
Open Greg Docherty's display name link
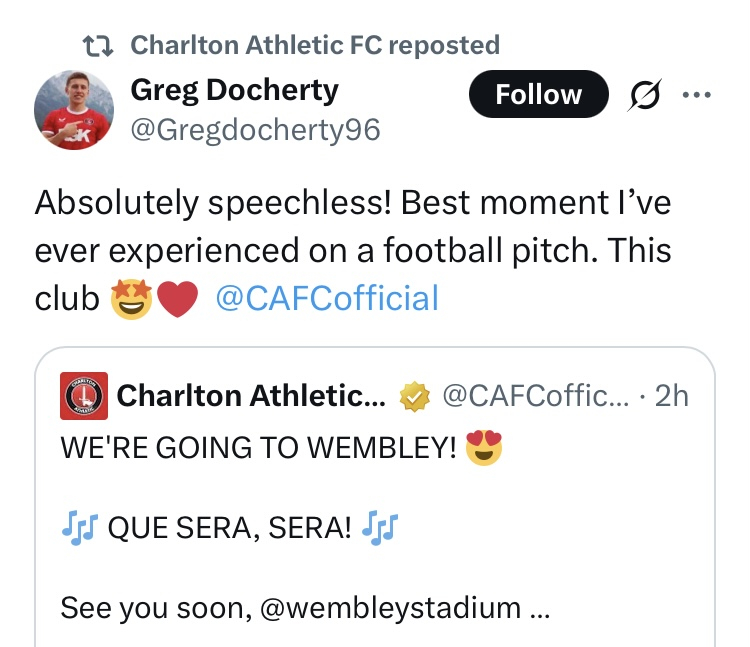click(x=235, y=90)
